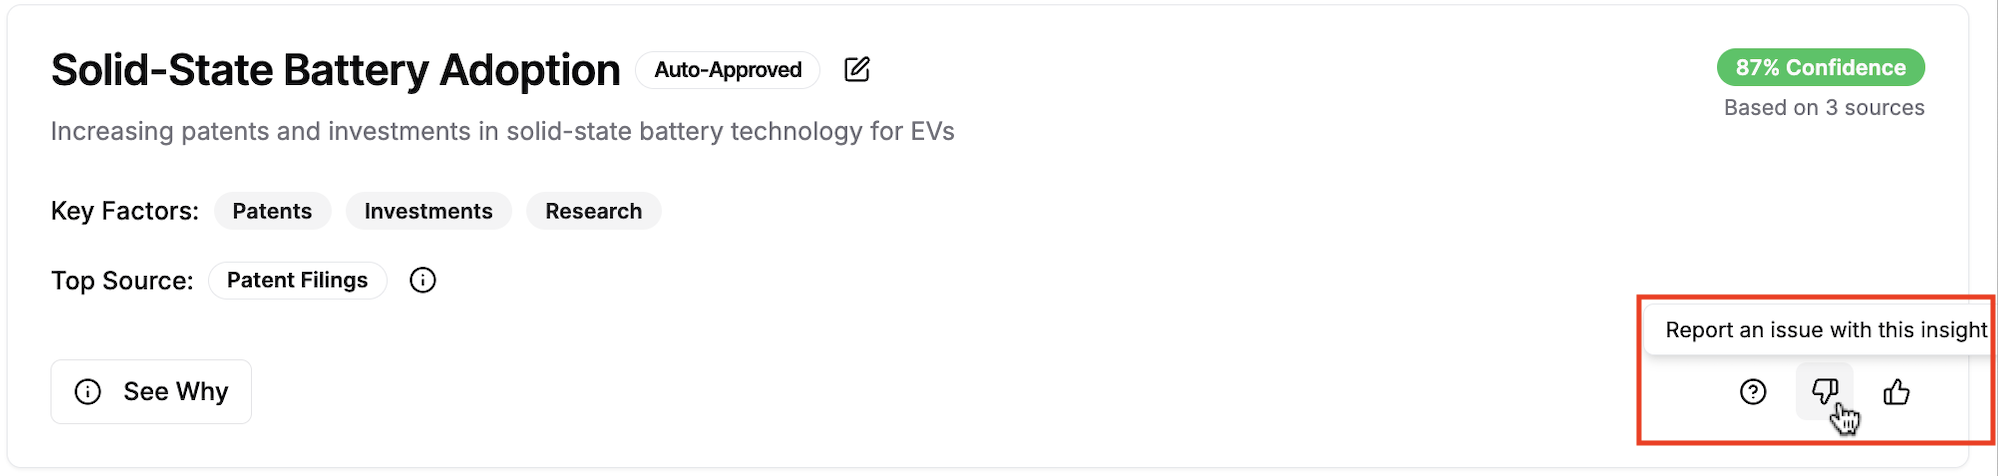
Task: Click the Key Factors label
Action: click(x=125, y=211)
